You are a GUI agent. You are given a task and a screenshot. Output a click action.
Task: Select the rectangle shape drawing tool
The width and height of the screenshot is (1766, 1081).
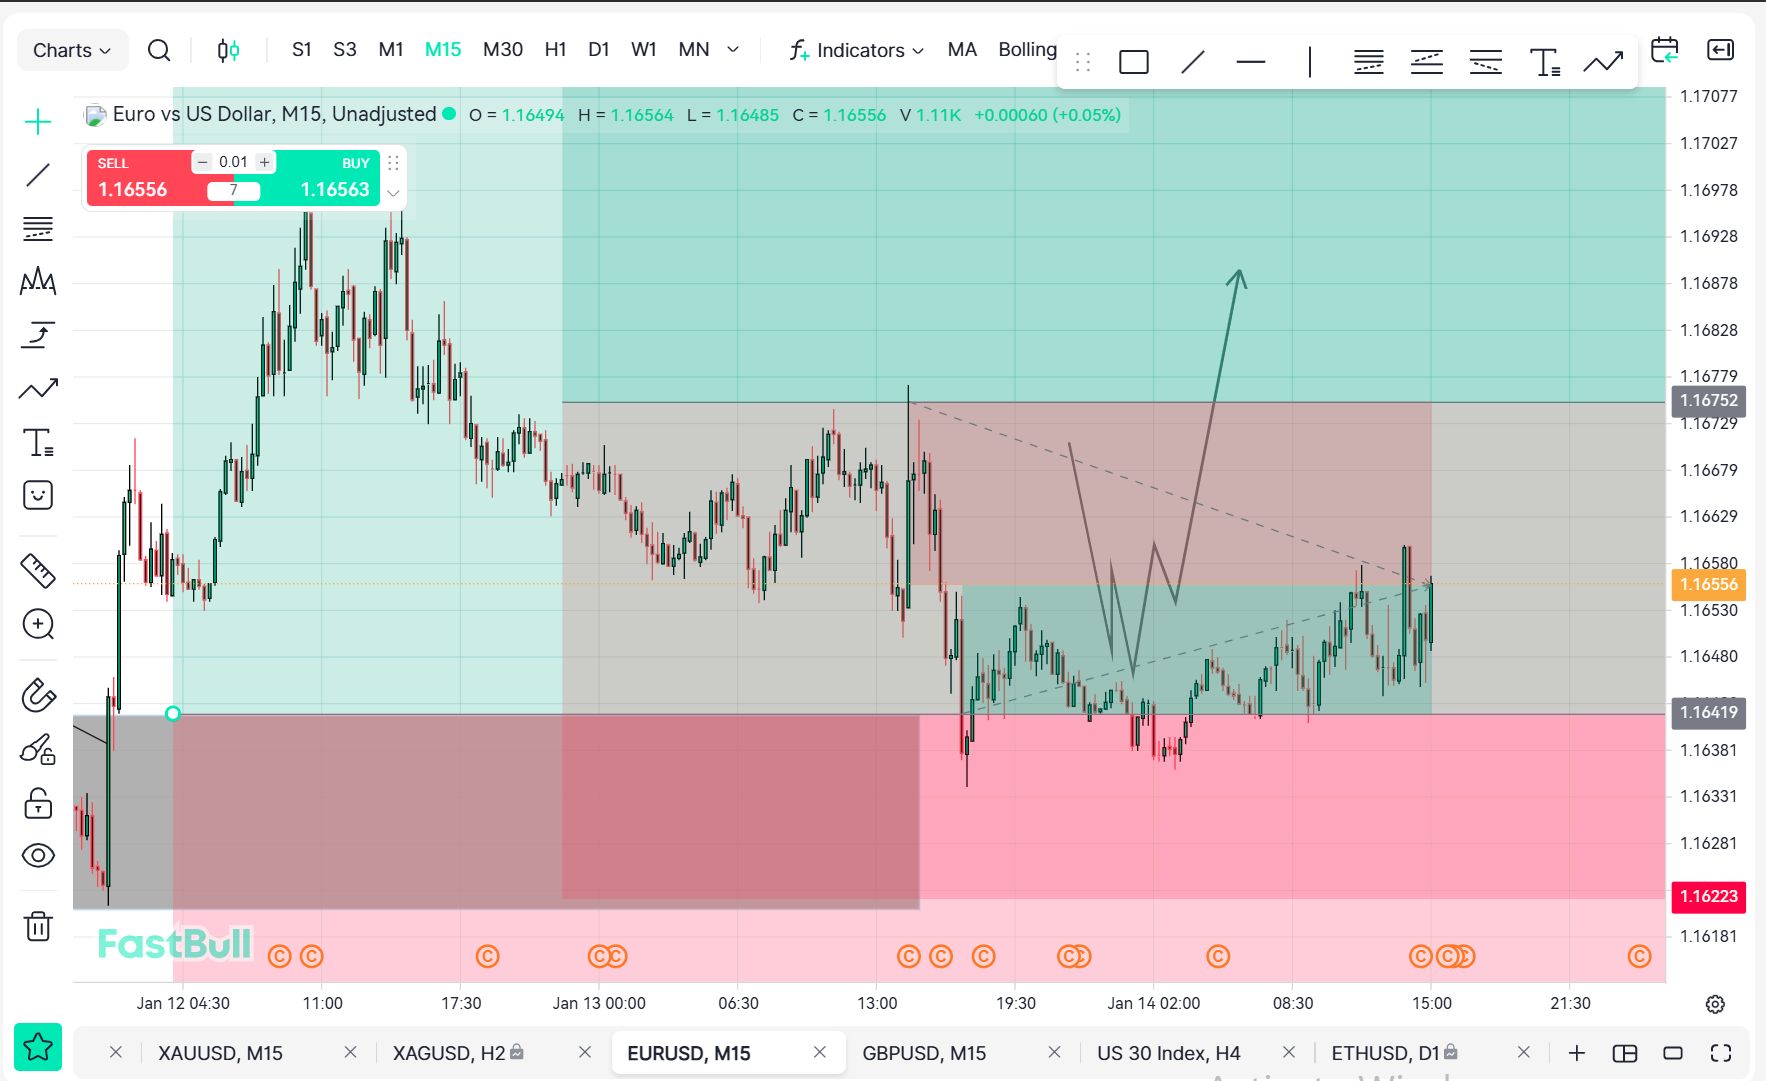(1133, 62)
